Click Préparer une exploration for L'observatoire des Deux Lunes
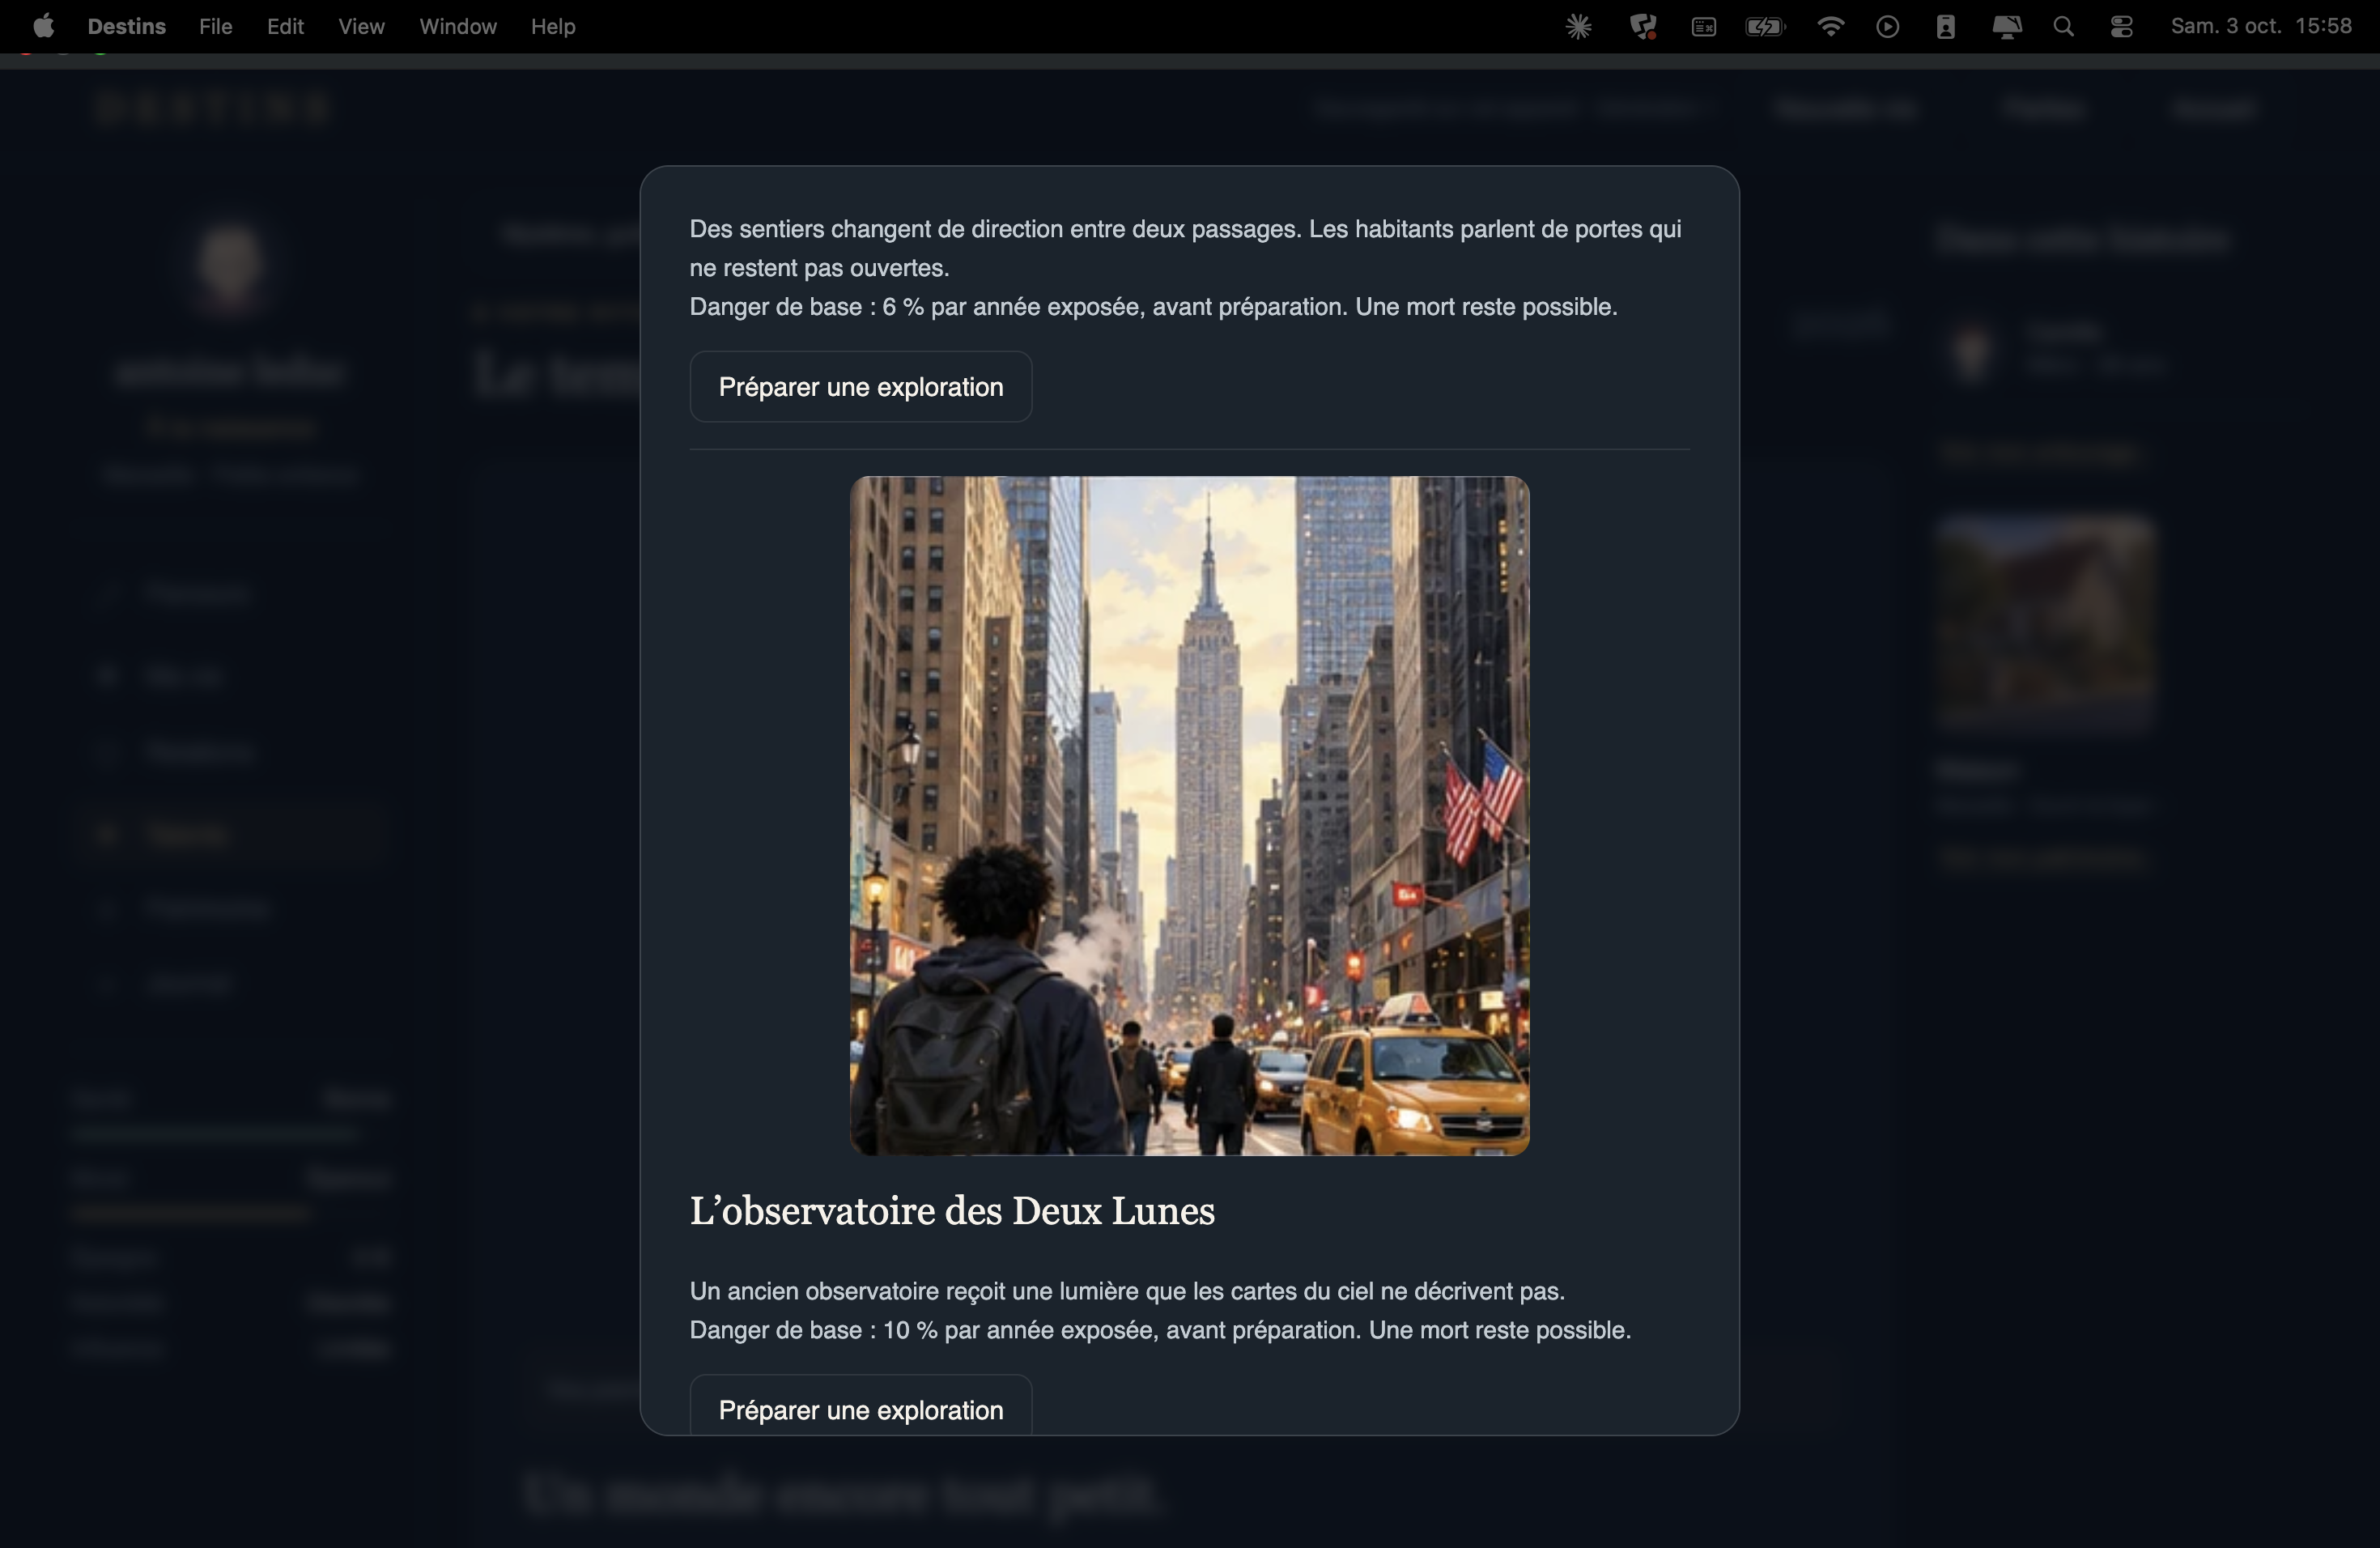Image resolution: width=2380 pixels, height=1548 pixels. (861, 1405)
